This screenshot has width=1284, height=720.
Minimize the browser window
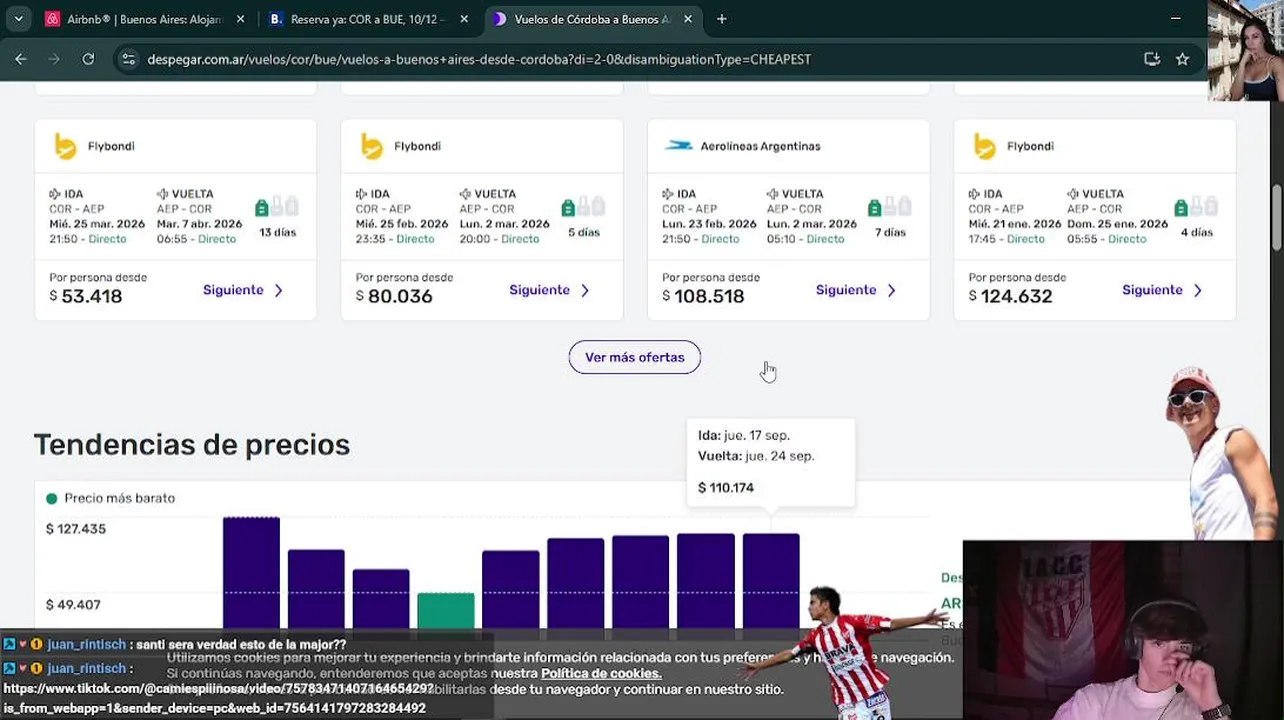coord(1175,19)
